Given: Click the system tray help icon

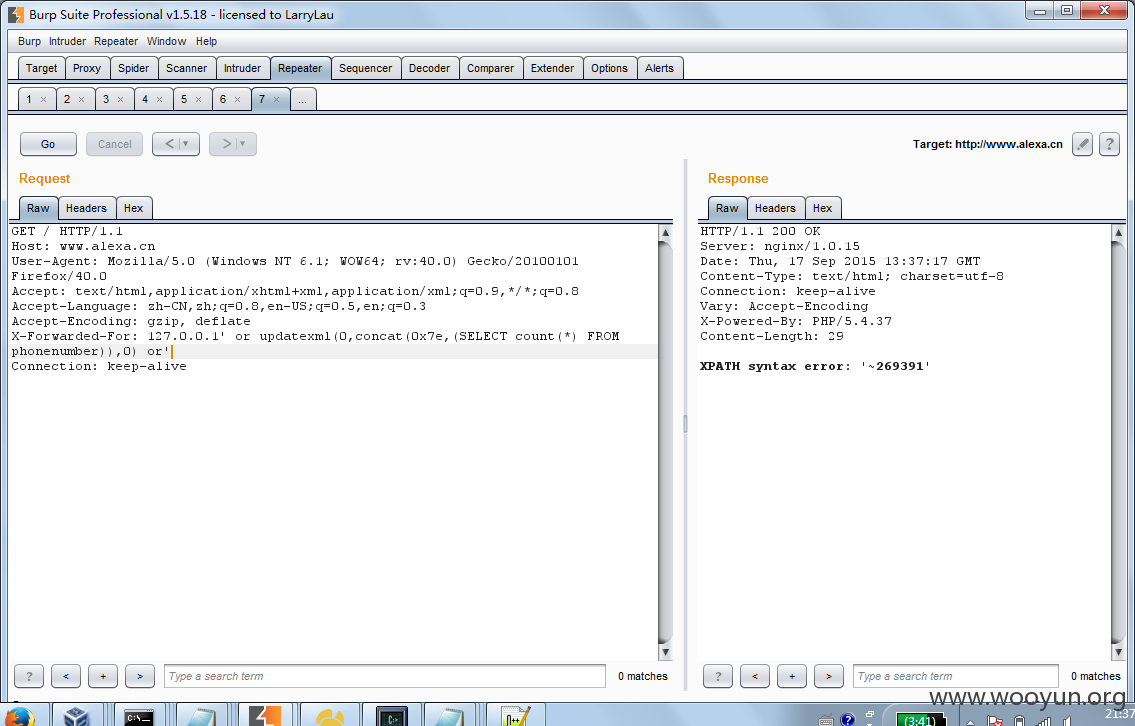Looking at the screenshot, I should 848,719.
